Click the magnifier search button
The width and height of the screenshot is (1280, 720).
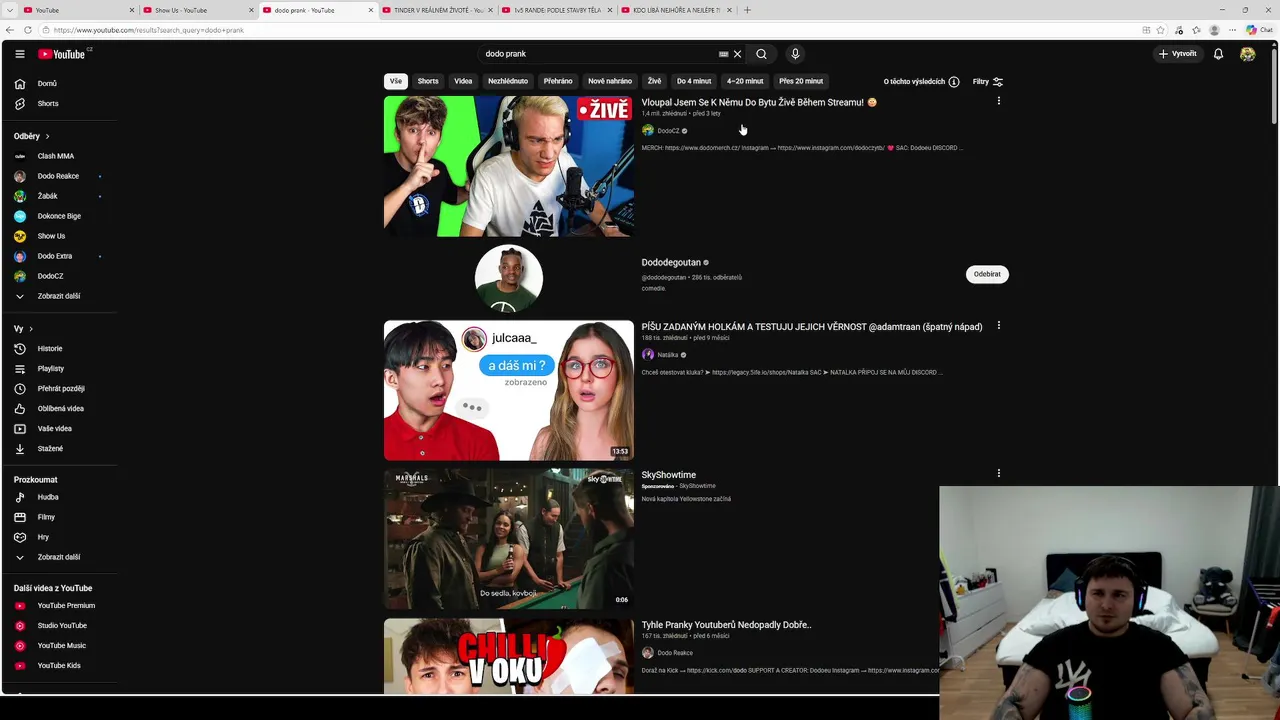pos(761,54)
